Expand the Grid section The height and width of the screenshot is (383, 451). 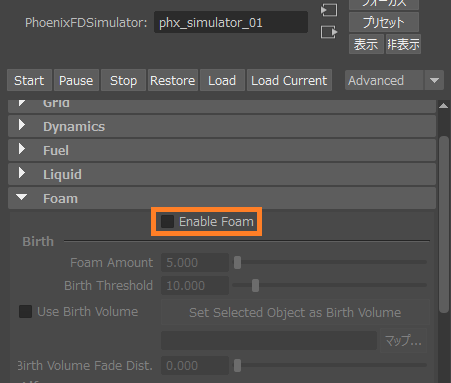click(222, 105)
